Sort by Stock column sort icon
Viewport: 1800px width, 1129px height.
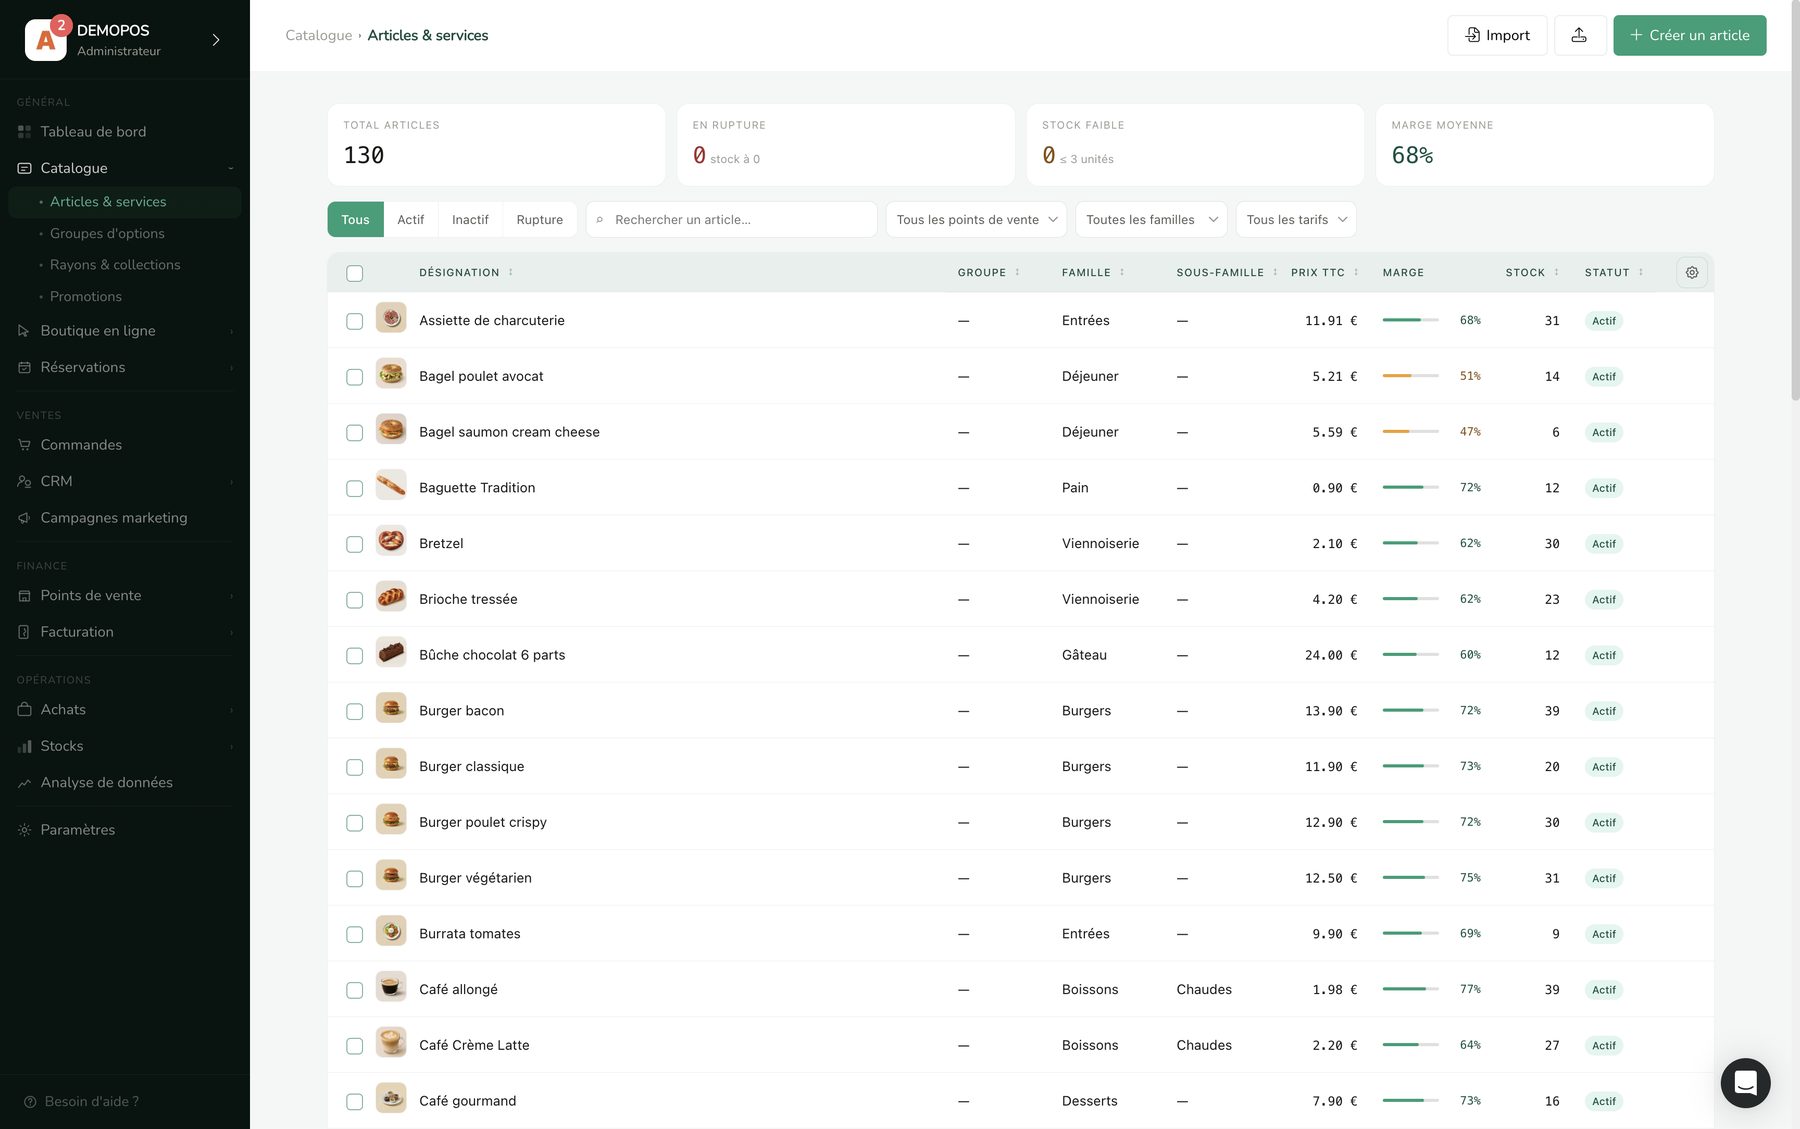[x=1556, y=272]
